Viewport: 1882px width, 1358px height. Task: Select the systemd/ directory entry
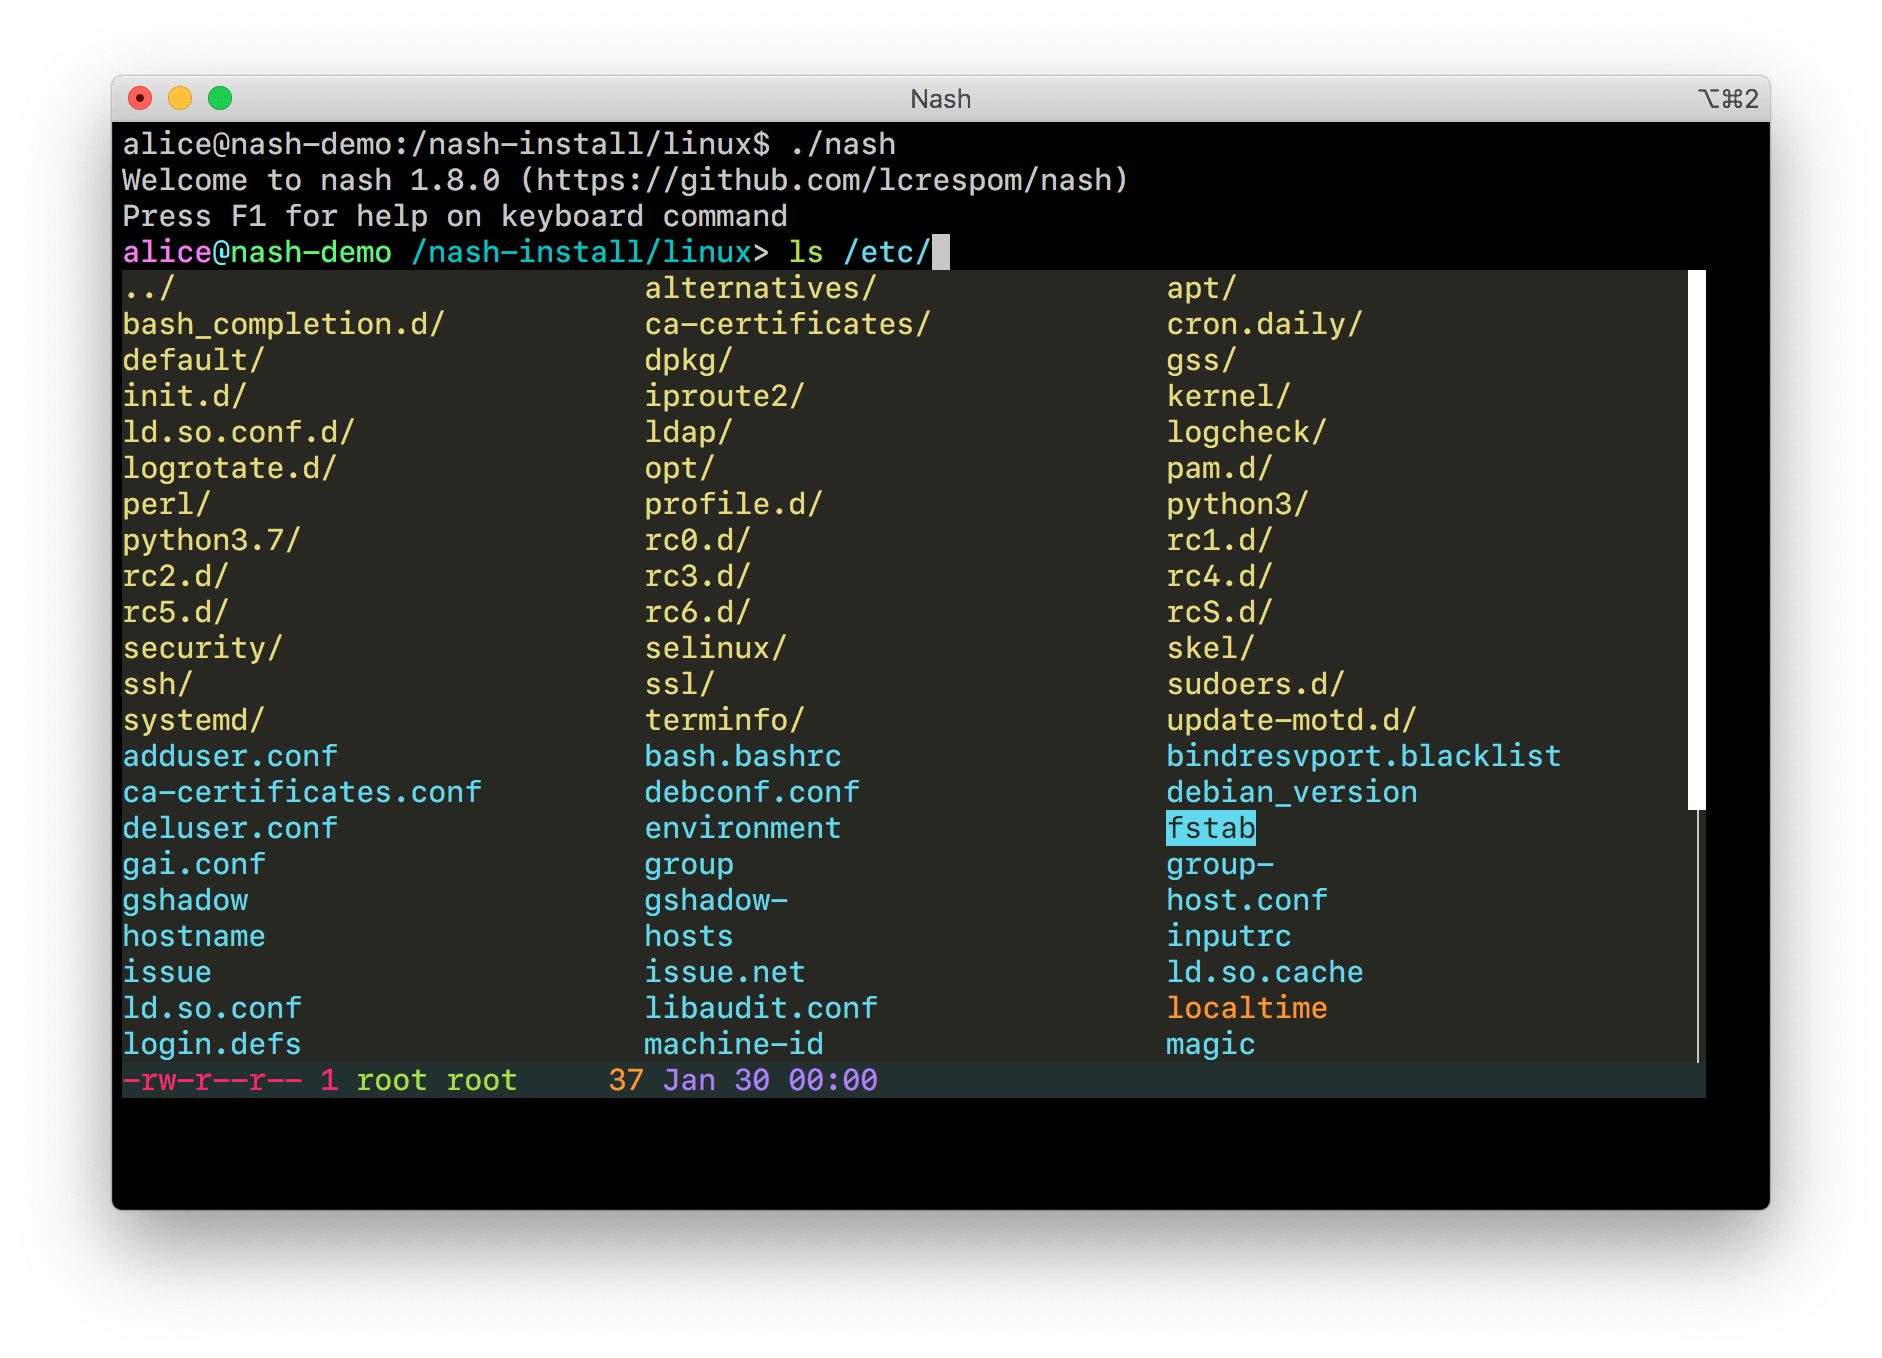193,720
